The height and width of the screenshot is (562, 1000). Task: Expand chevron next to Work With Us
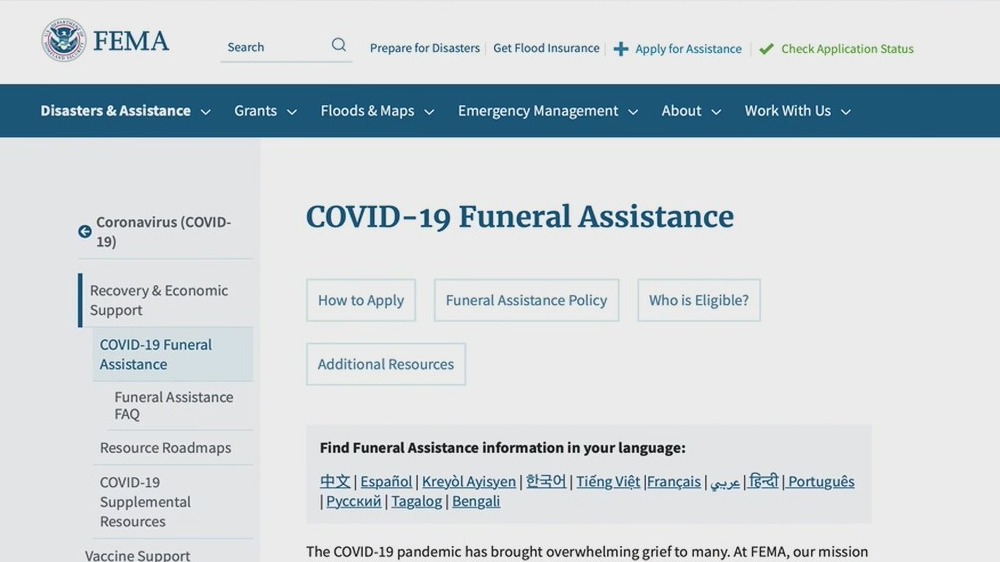coord(846,112)
